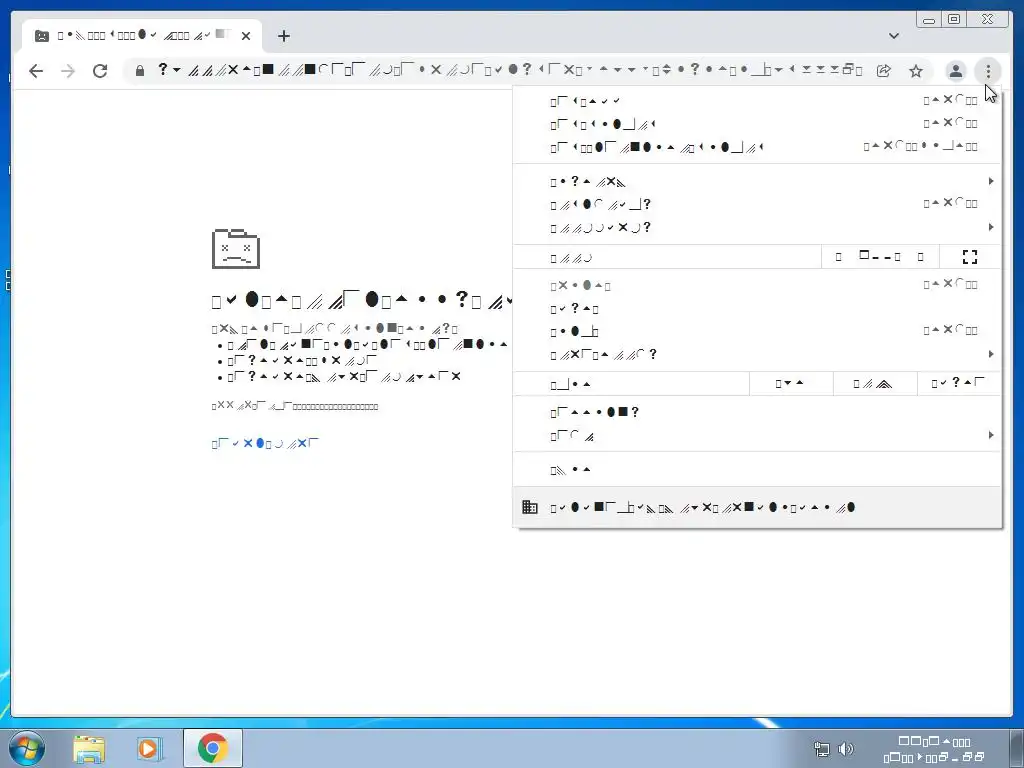Image resolution: width=1024 pixels, height=768 pixels.
Task: Expand the History submenu arrow
Action: (x=991, y=181)
